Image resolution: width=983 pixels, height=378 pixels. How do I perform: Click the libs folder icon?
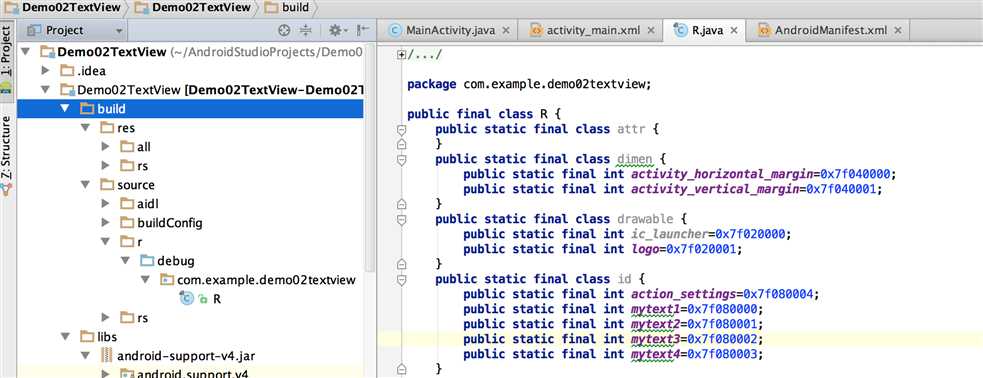(x=87, y=337)
